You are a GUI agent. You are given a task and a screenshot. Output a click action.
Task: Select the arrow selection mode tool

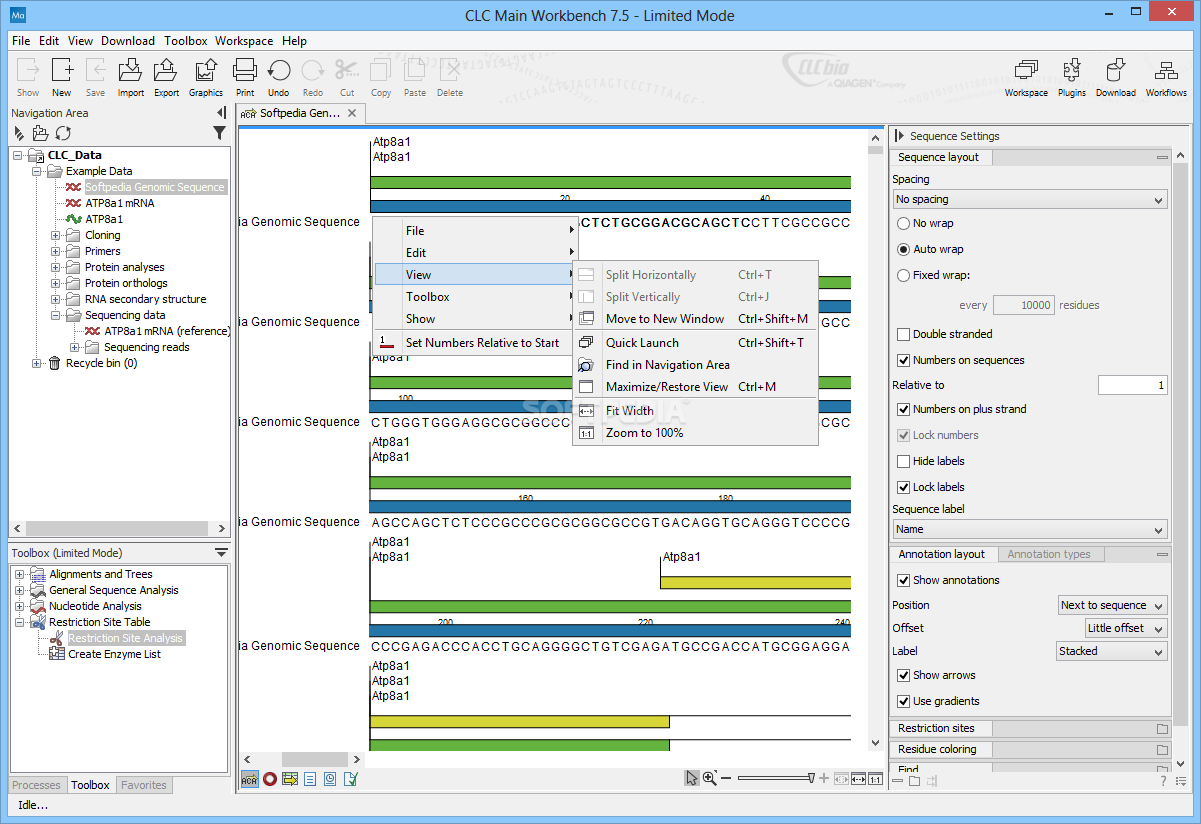[691, 778]
